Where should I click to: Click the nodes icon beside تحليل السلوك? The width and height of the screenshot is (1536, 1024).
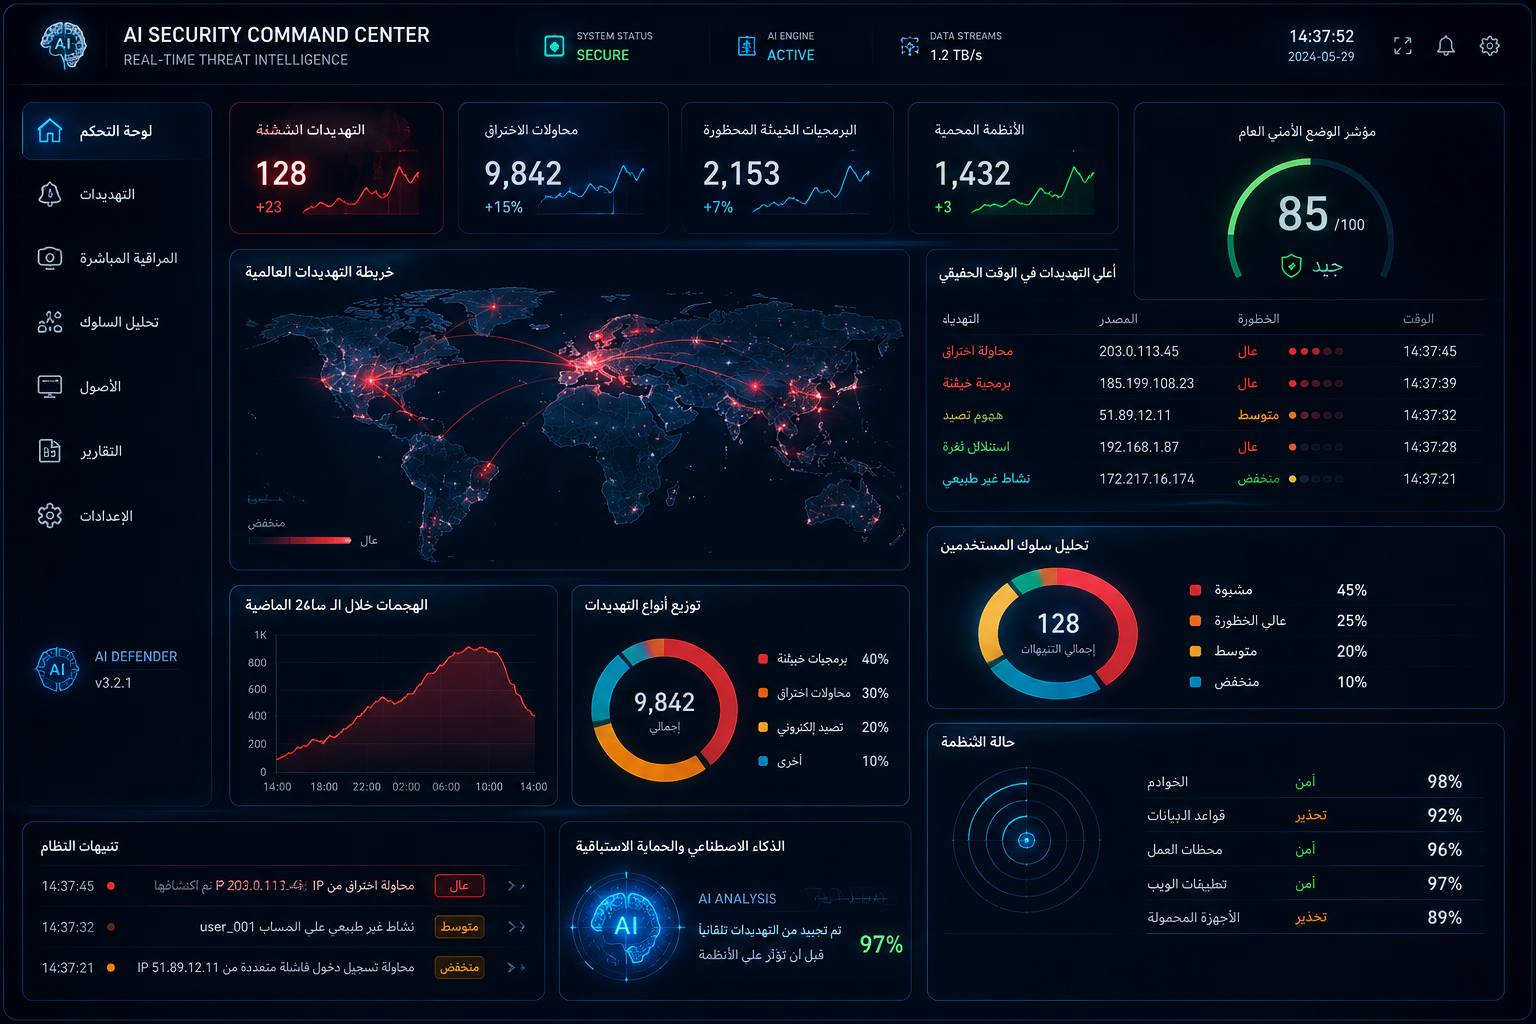pos(50,322)
